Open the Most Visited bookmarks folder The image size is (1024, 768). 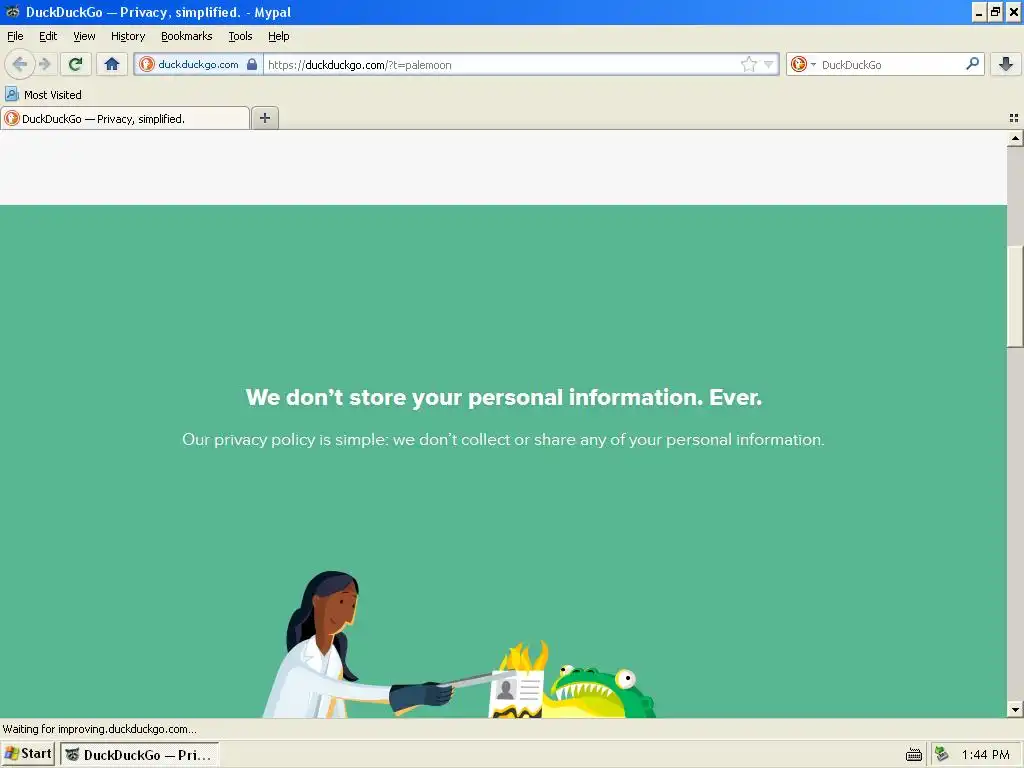[44, 95]
